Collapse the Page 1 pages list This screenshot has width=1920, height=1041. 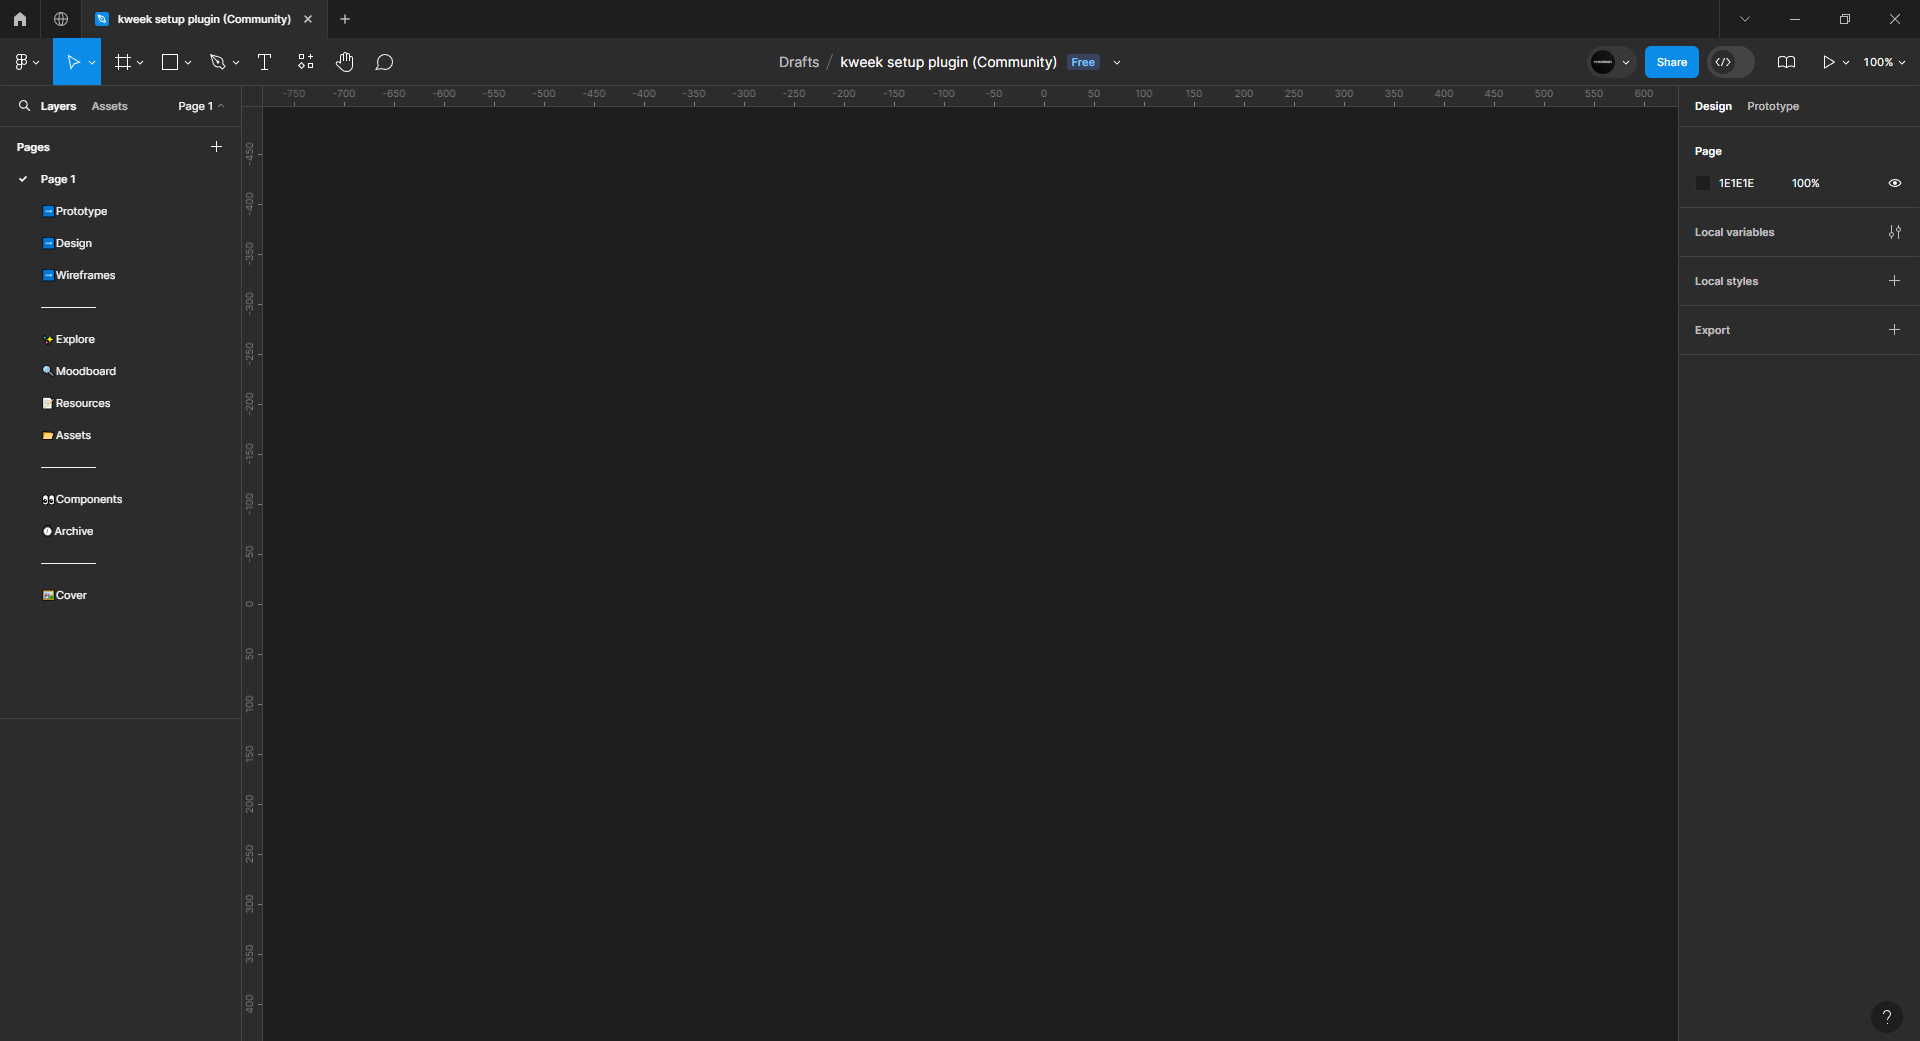point(200,106)
